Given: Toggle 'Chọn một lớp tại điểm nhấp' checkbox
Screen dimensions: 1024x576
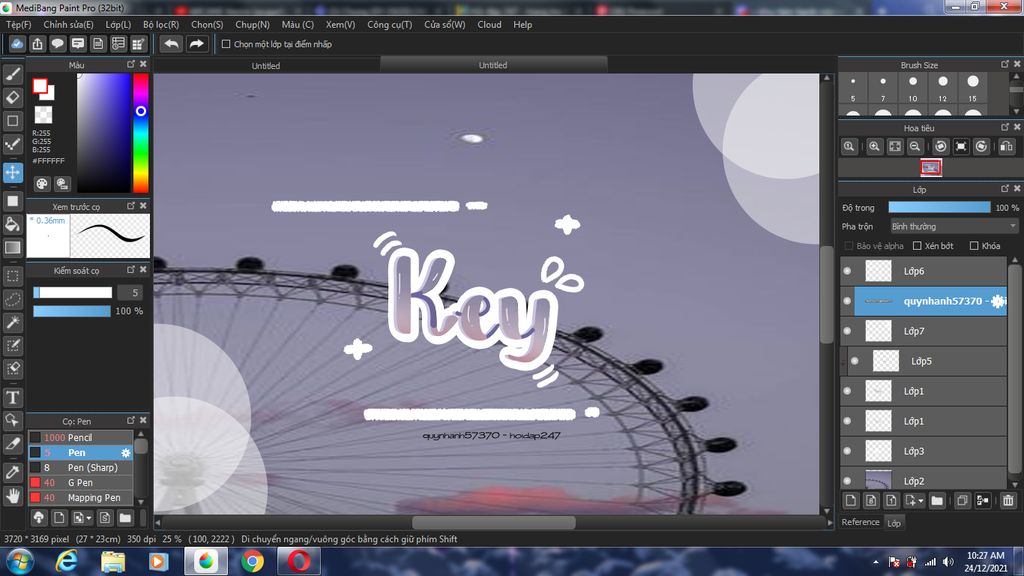Looking at the screenshot, I should coord(226,44).
